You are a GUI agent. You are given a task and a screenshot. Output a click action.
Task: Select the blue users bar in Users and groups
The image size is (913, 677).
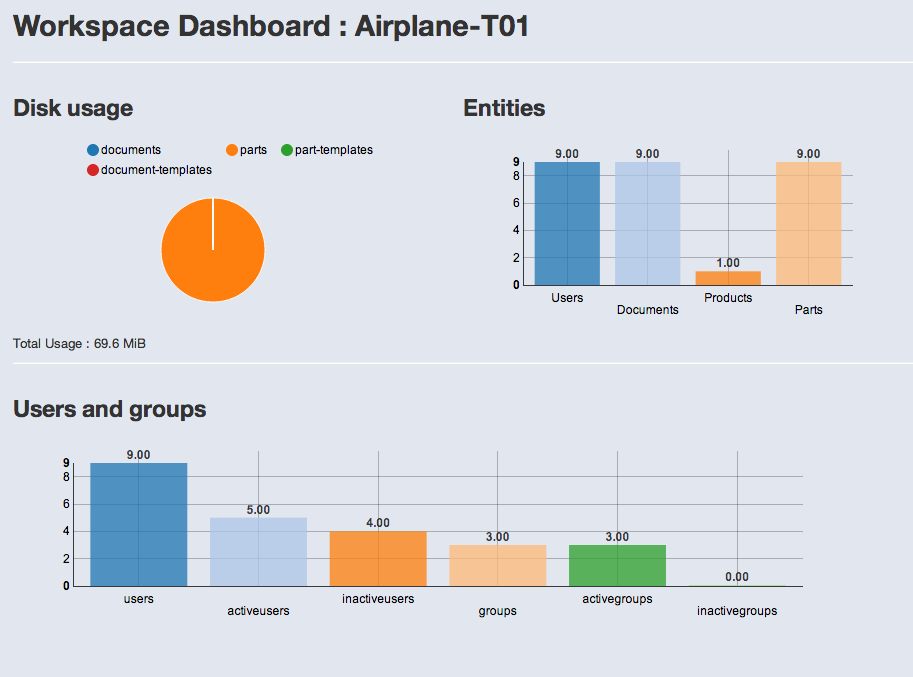pyautogui.click(x=138, y=524)
